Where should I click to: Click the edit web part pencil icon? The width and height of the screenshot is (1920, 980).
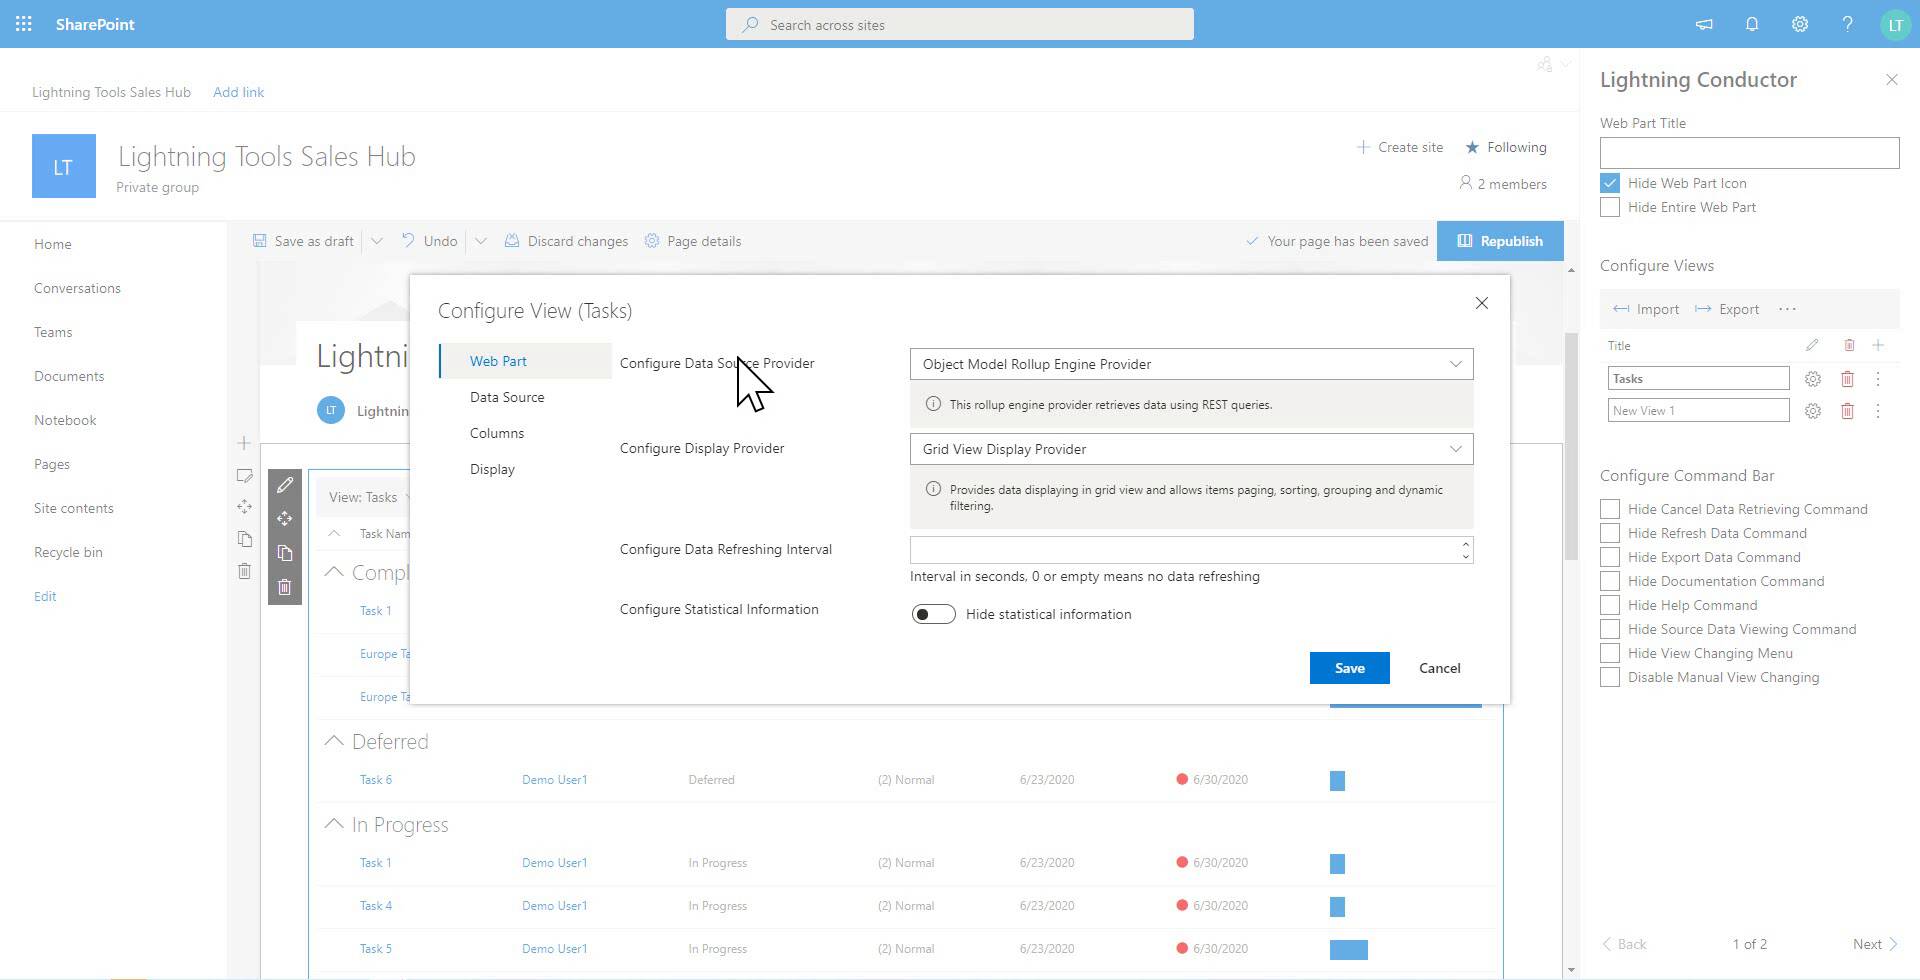(x=285, y=485)
